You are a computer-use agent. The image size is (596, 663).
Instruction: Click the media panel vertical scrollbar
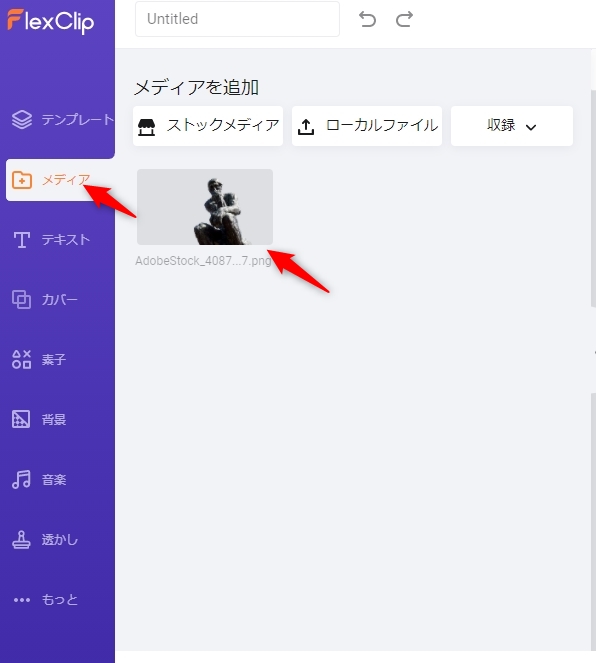593,199
